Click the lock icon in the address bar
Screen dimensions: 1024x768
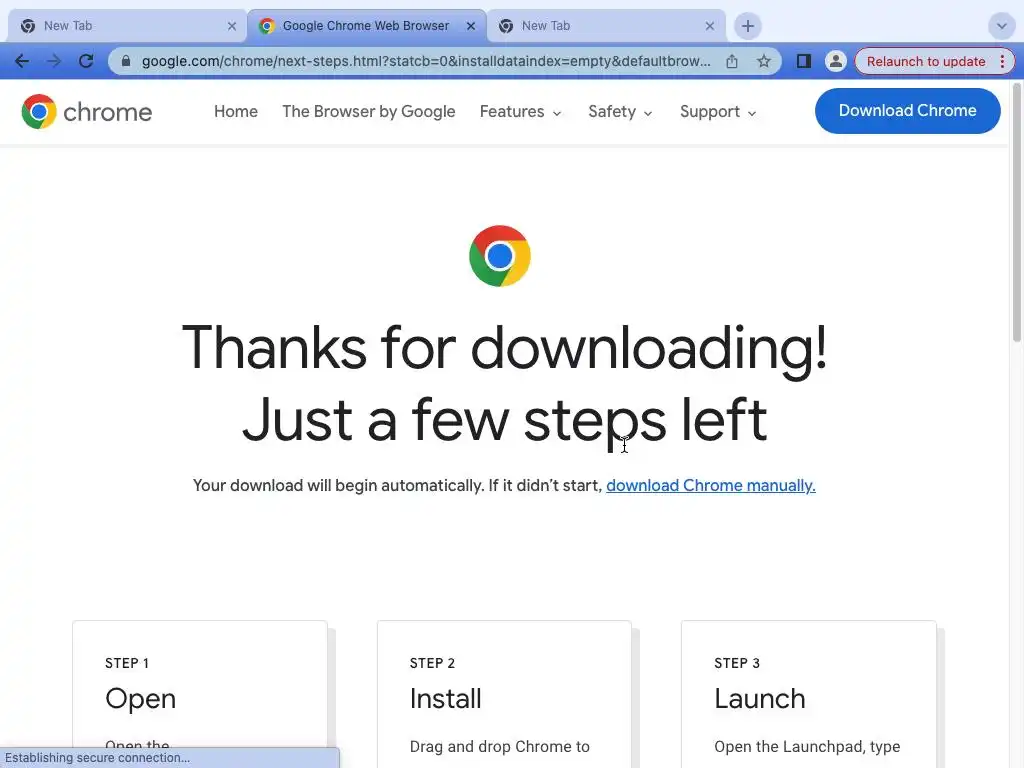(126, 61)
